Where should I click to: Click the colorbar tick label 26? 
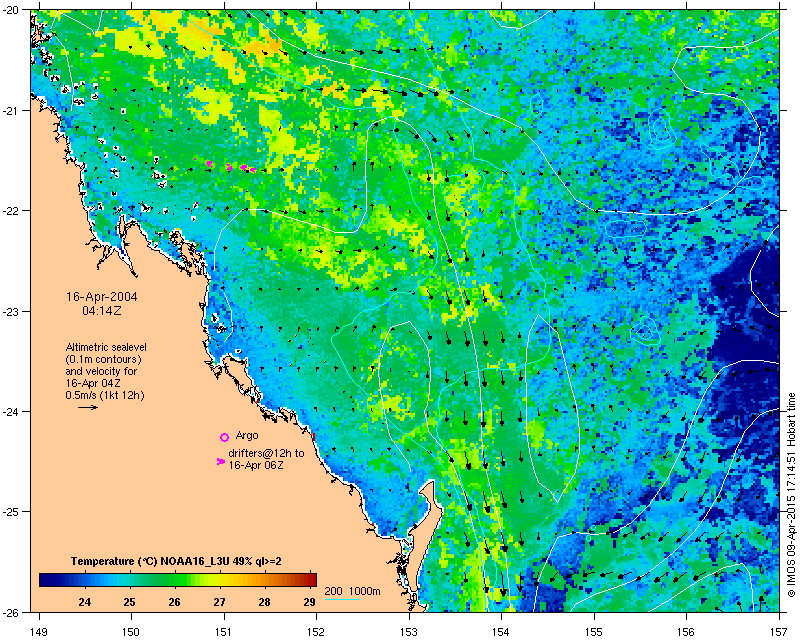pyautogui.click(x=174, y=602)
